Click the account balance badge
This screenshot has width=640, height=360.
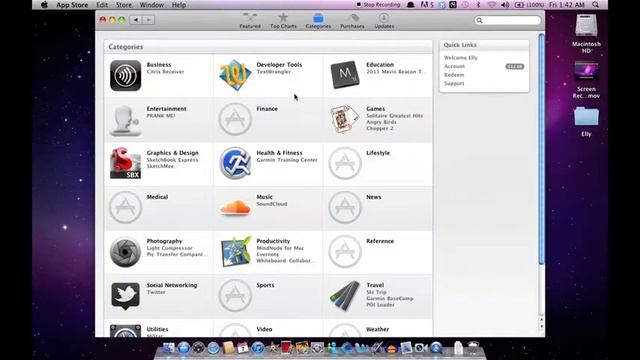pos(515,67)
